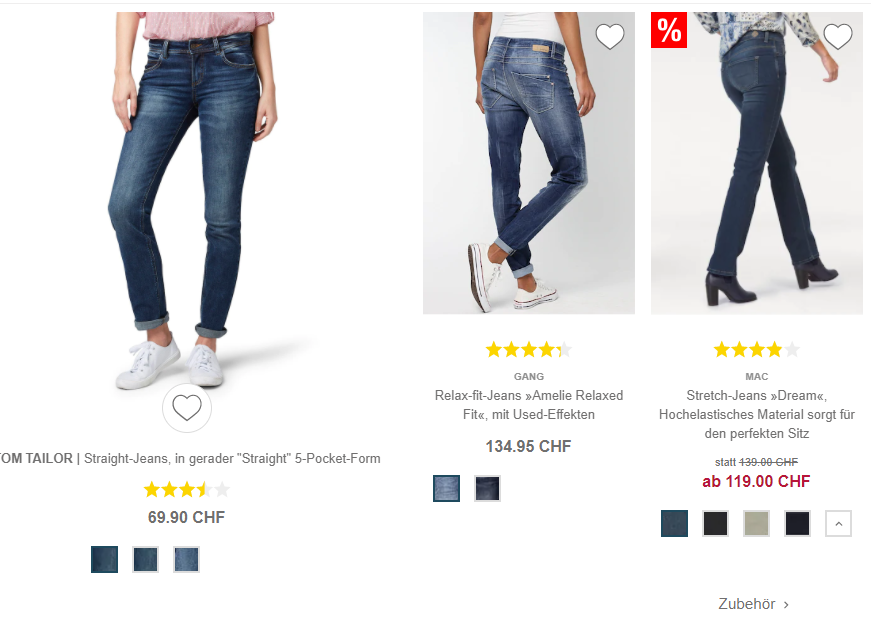Choose the dark navy Gang jeans swatch

488,488
